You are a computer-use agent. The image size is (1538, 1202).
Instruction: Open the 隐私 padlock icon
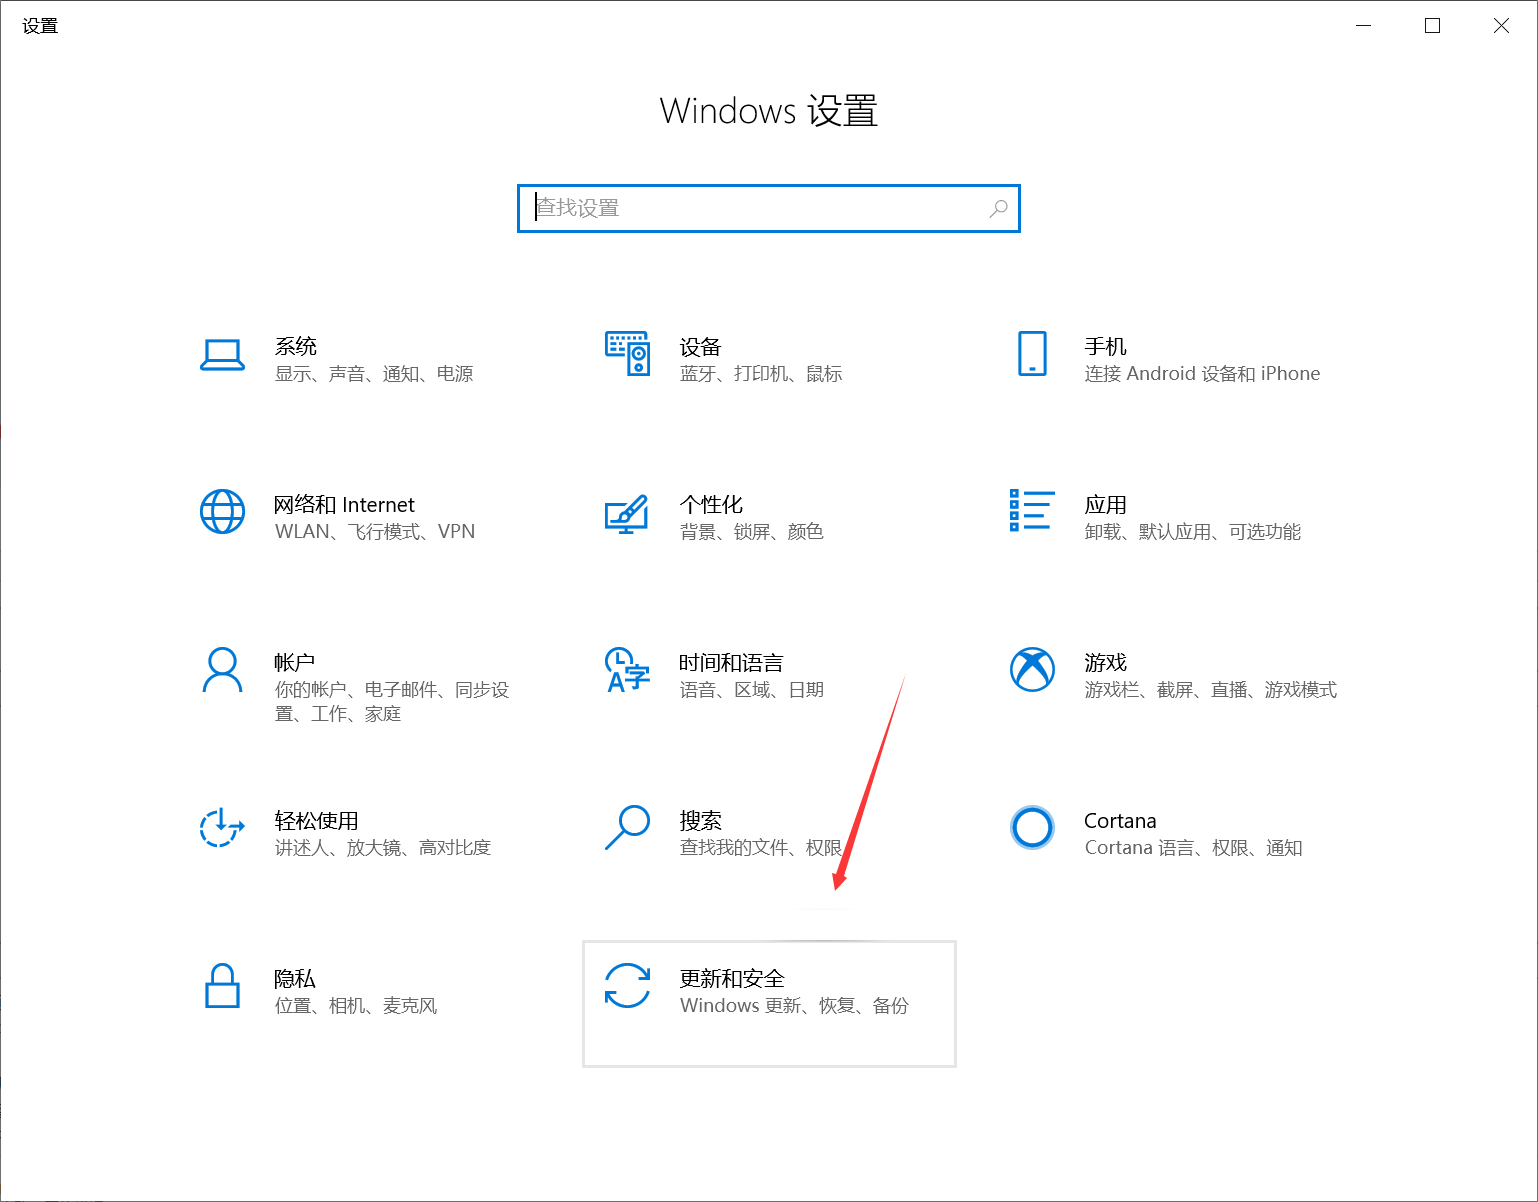[x=222, y=986]
